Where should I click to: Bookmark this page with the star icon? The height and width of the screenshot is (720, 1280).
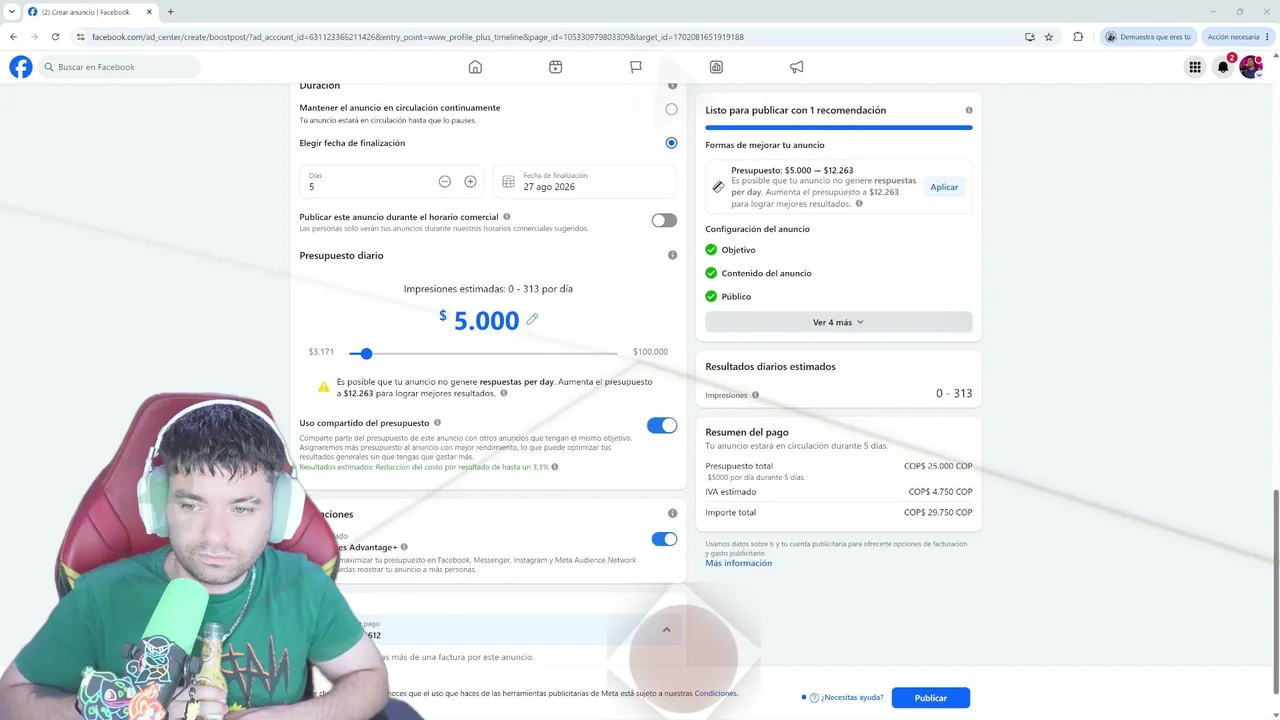tap(1049, 37)
